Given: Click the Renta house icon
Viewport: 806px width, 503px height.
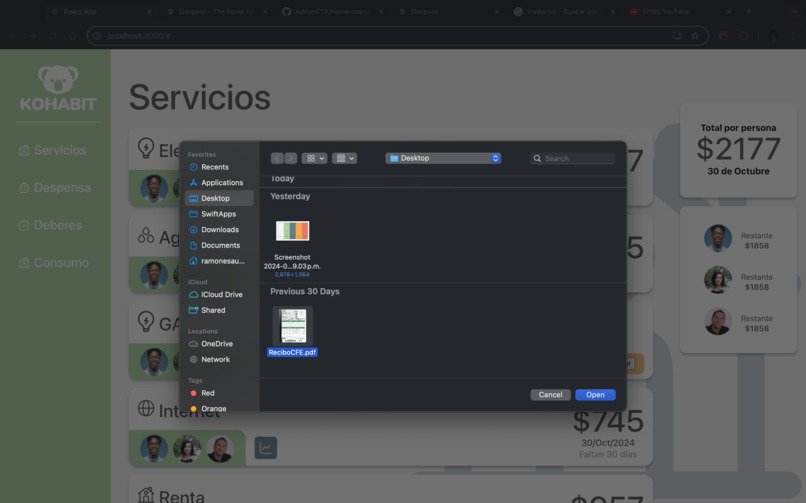Looking at the screenshot, I should coord(146,495).
